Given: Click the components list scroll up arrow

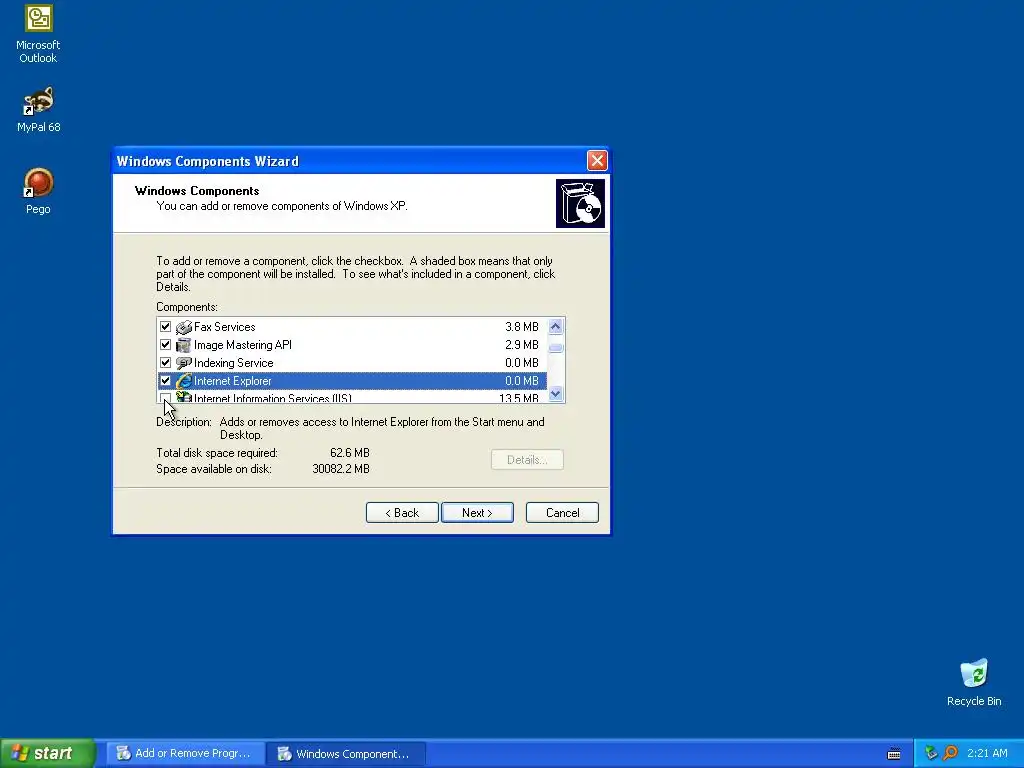Looking at the screenshot, I should tap(556, 326).
